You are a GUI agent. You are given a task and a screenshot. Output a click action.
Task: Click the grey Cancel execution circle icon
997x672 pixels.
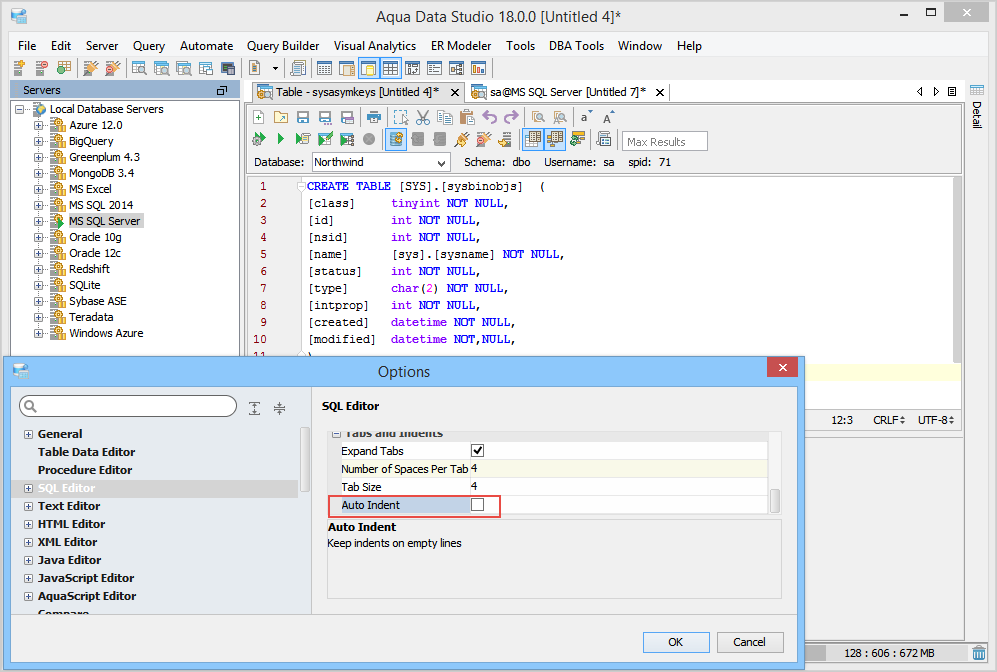[x=369, y=139]
